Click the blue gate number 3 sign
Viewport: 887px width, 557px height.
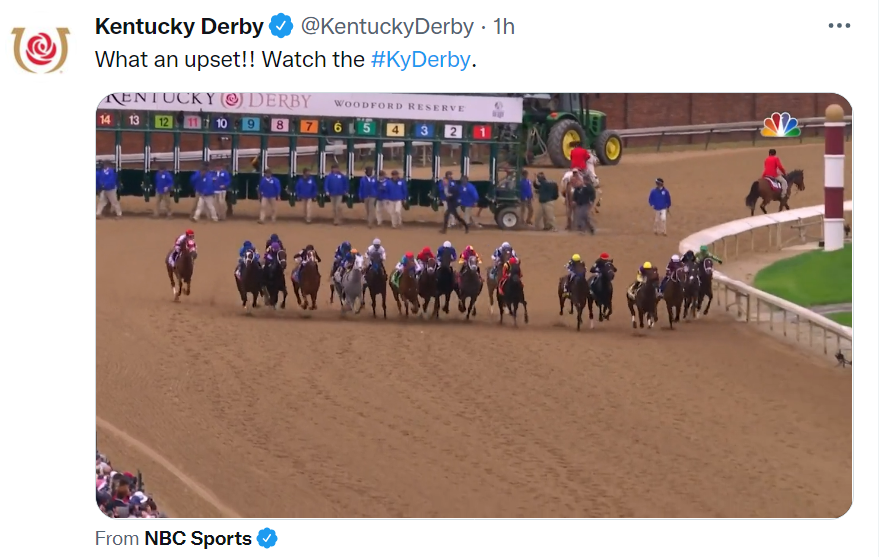[424, 131]
